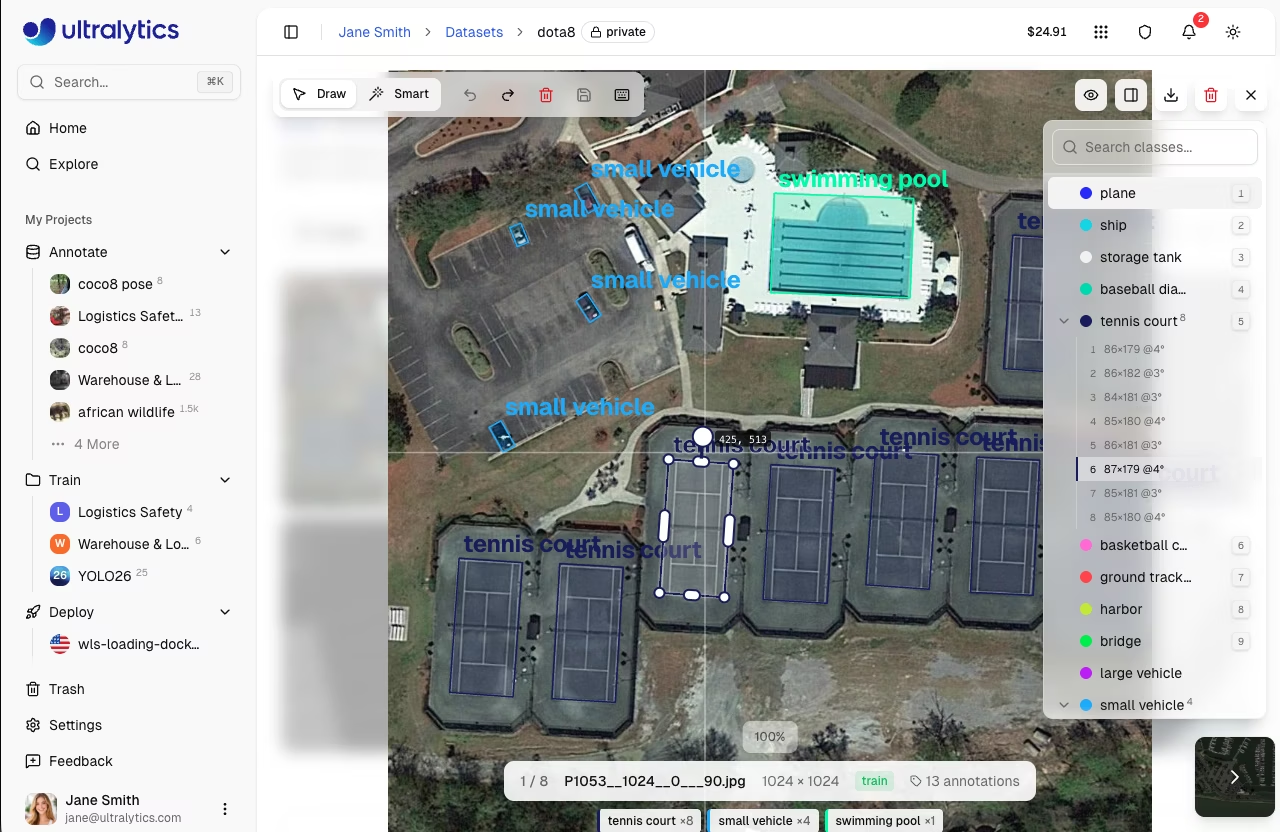The width and height of the screenshot is (1280, 832).
Task: Download the image using the download icon
Action: point(1171,96)
